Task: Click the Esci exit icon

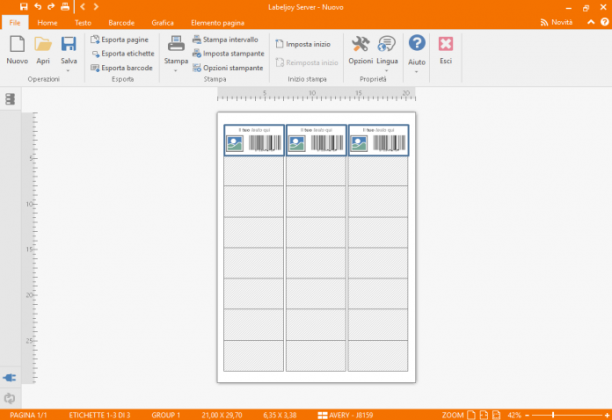Action: point(446,44)
